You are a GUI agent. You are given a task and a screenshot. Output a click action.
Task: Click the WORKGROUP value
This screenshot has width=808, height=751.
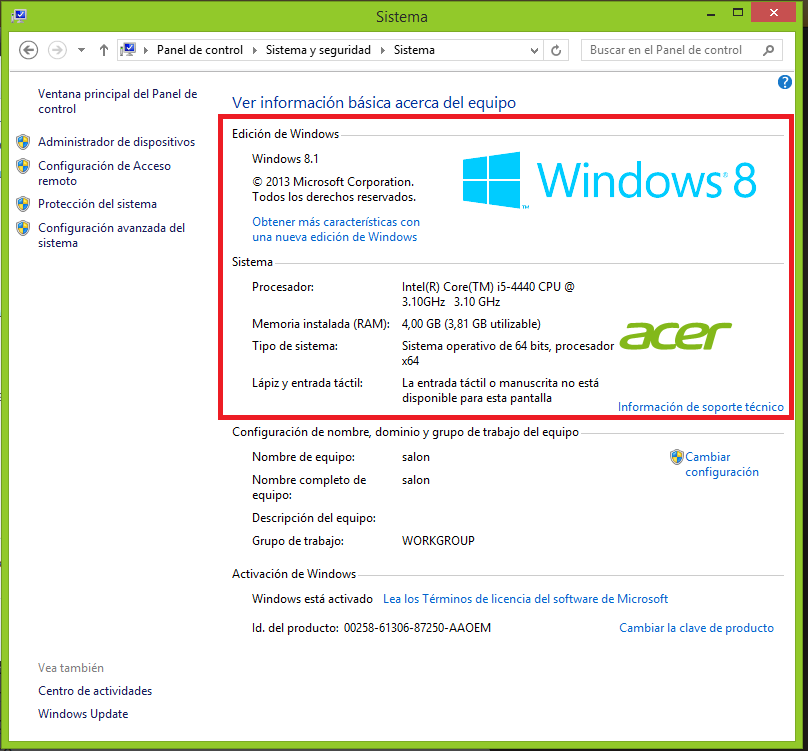tap(438, 541)
